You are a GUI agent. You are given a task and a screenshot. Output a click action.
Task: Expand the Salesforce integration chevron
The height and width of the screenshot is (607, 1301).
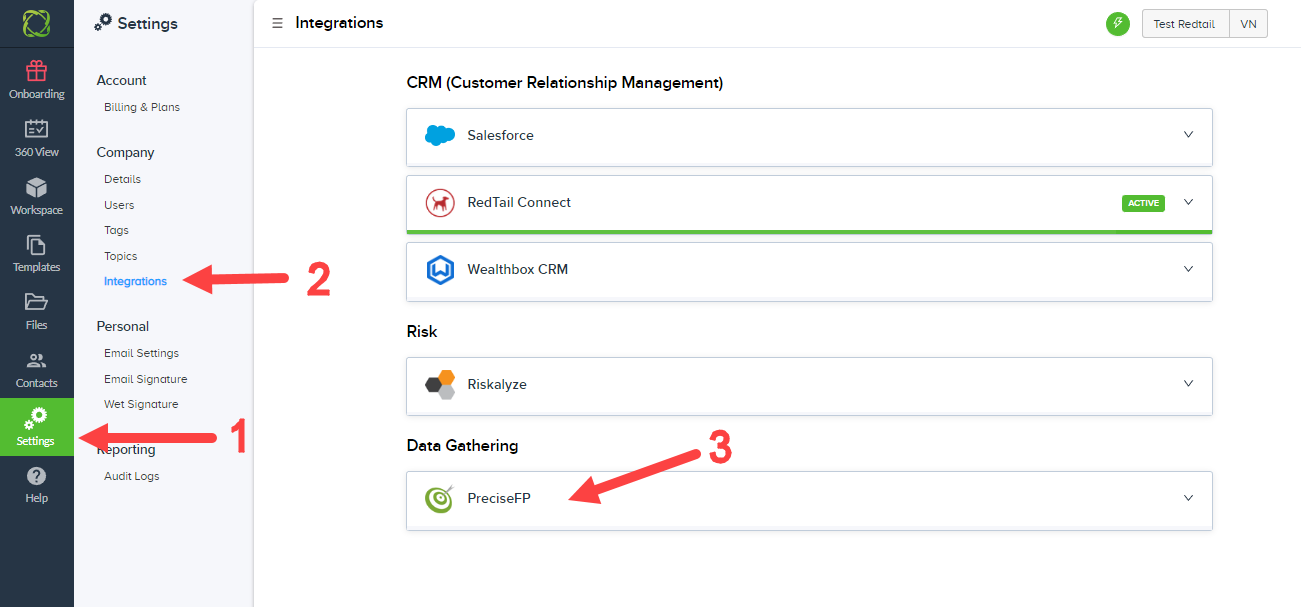[1189, 135]
